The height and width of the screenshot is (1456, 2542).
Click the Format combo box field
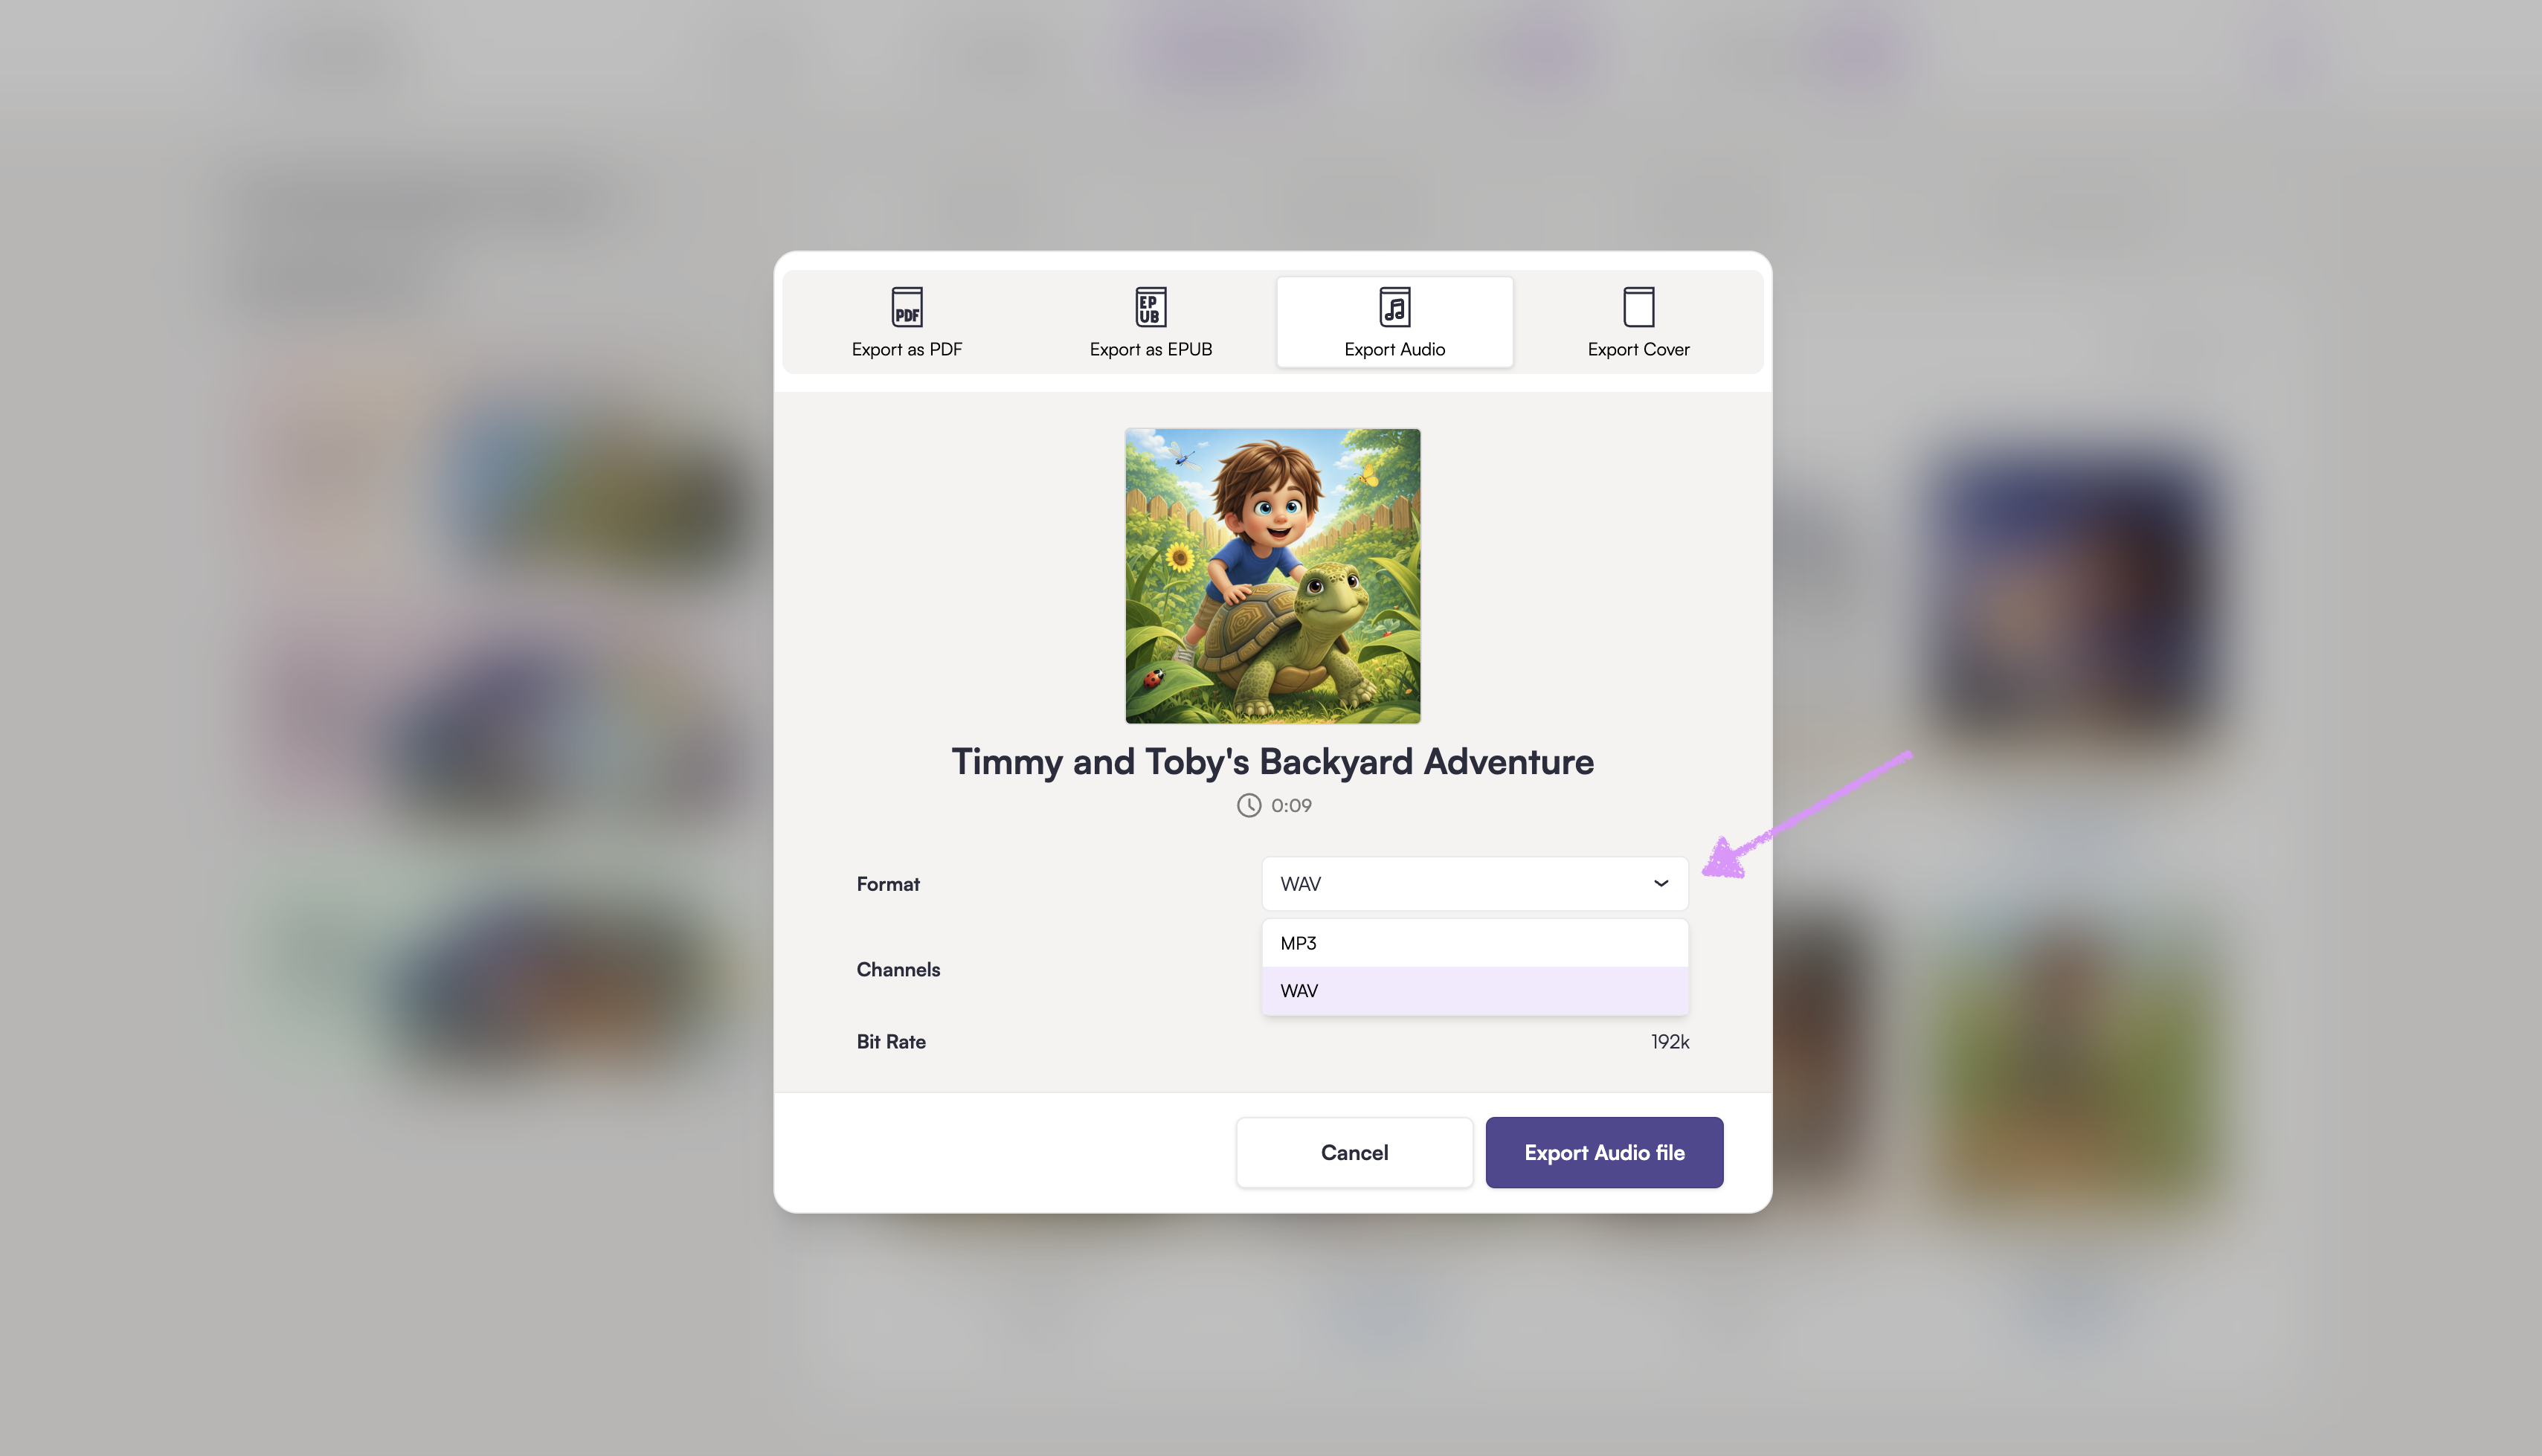(x=1474, y=883)
